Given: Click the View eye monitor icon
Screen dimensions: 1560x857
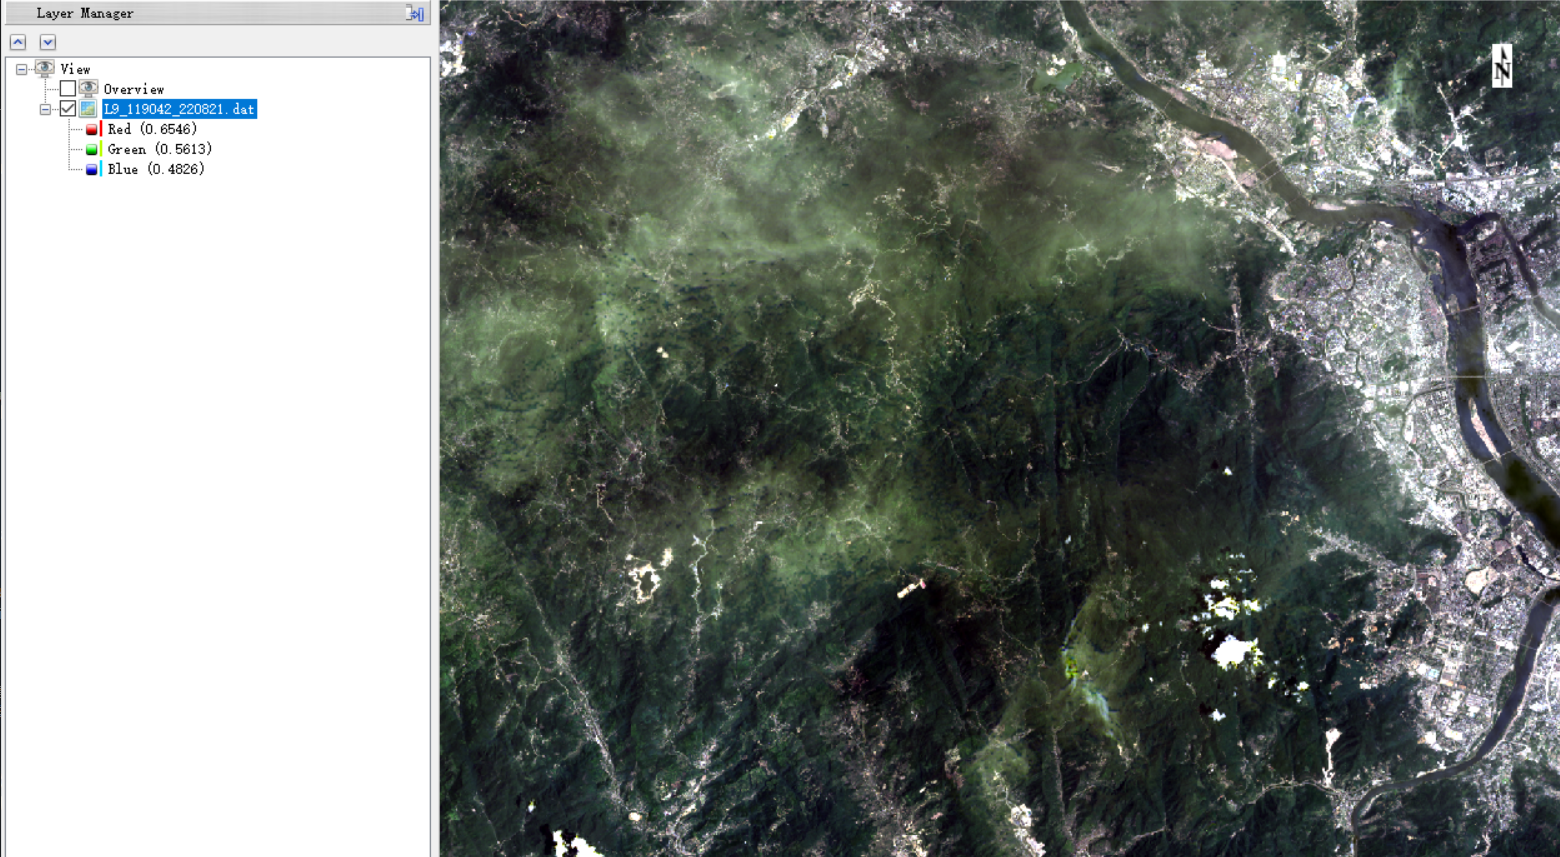Looking at the screenshot, I should [x=44, y=69].
